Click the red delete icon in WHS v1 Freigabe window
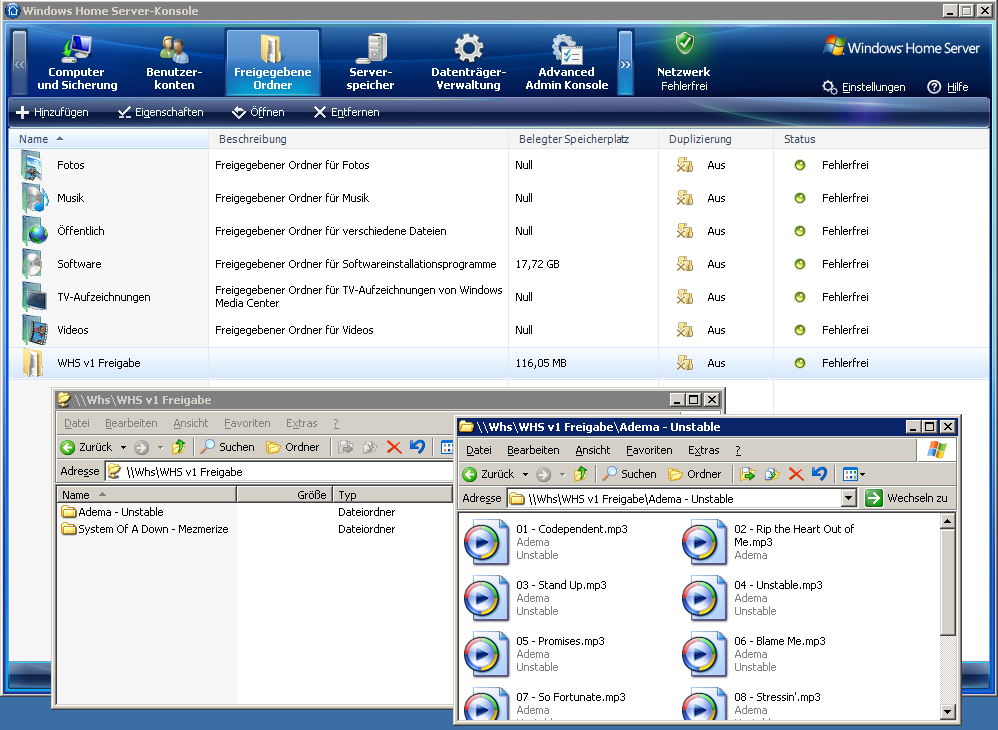 (x=394, y=447)
